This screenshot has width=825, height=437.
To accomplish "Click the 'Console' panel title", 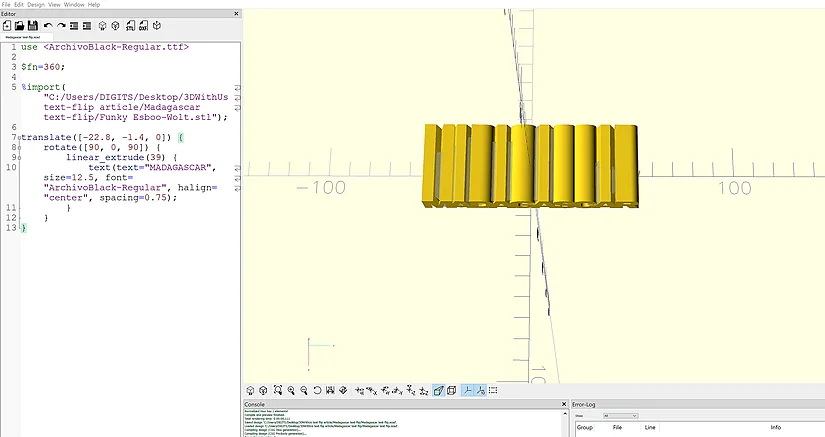I will [255, 404].
